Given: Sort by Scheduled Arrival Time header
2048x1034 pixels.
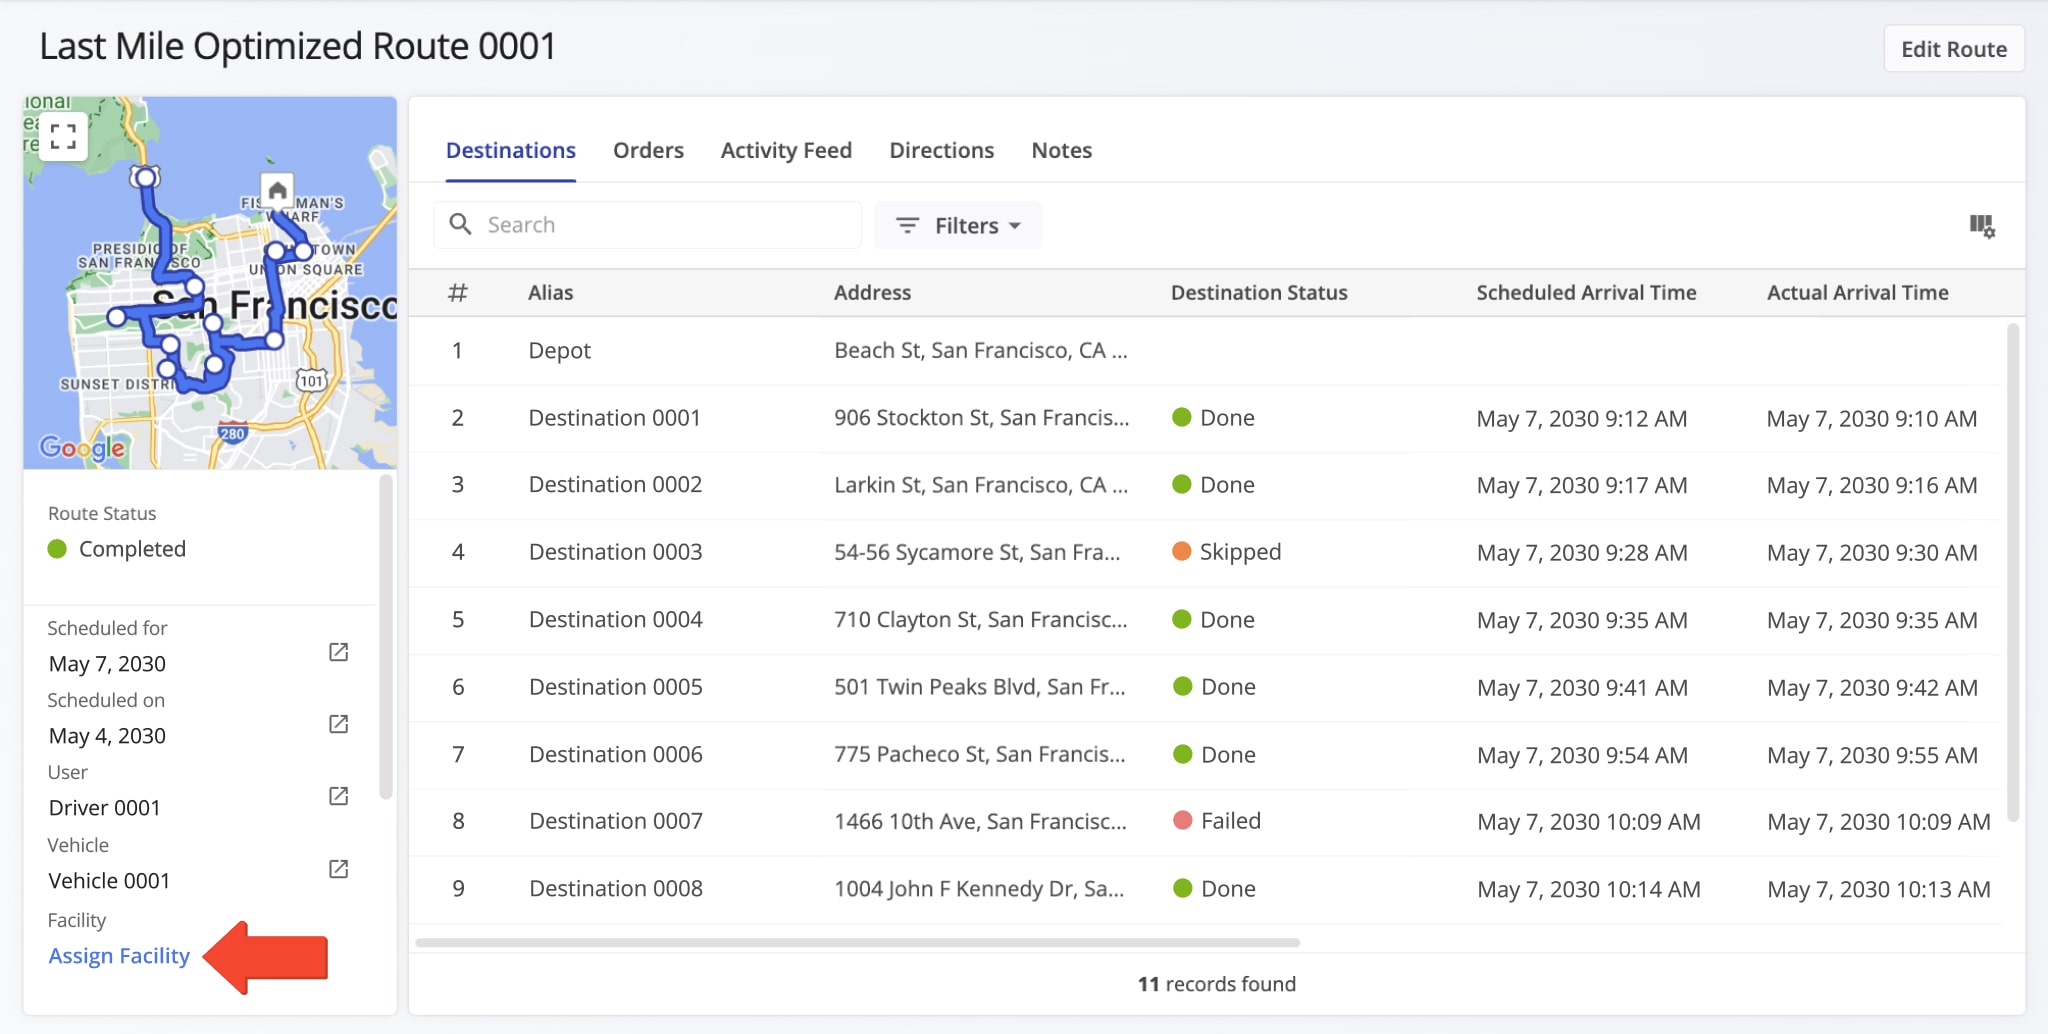Looking at the screenshot, I should [x=1586, y=292].
